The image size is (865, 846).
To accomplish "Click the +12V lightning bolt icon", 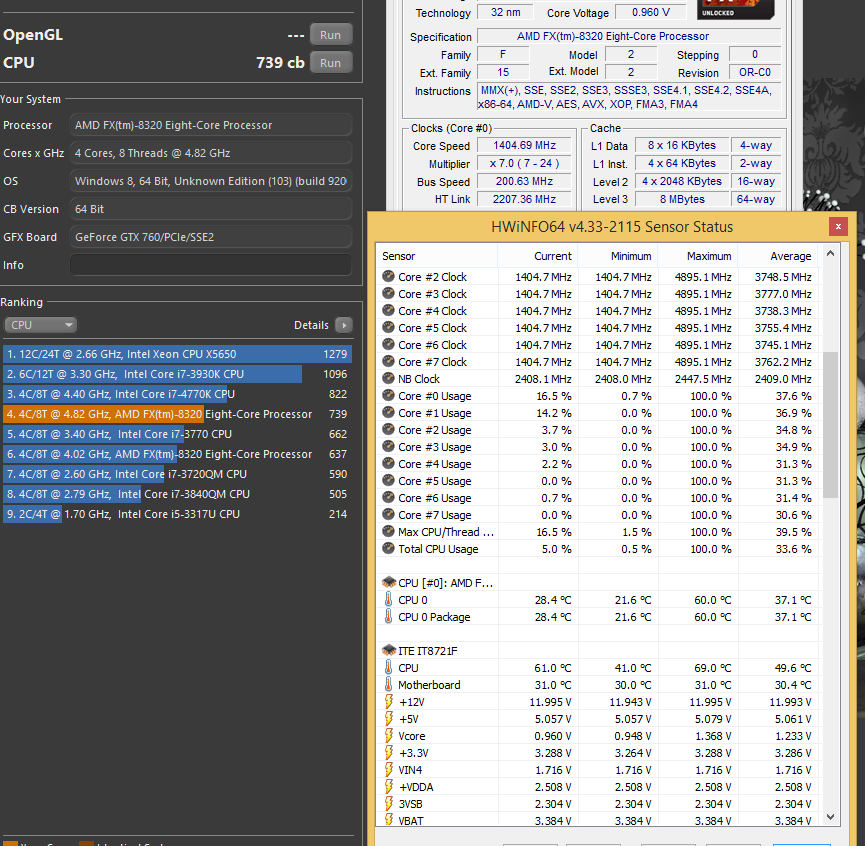I will 388,702.
